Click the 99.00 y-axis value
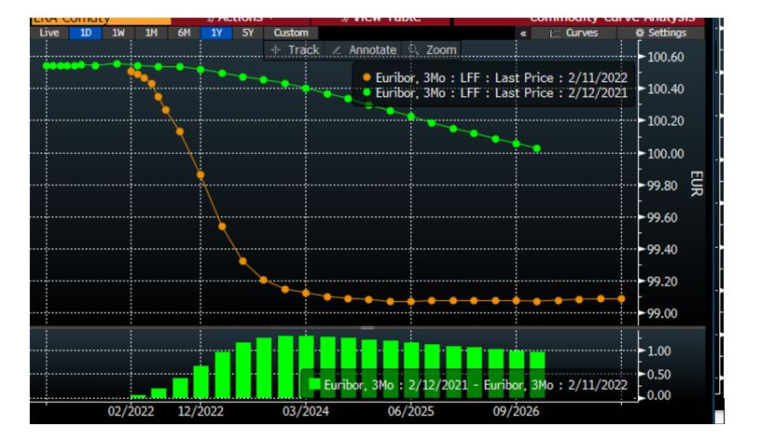The height and width of the screenshot is (440, 760). [662, 314]
